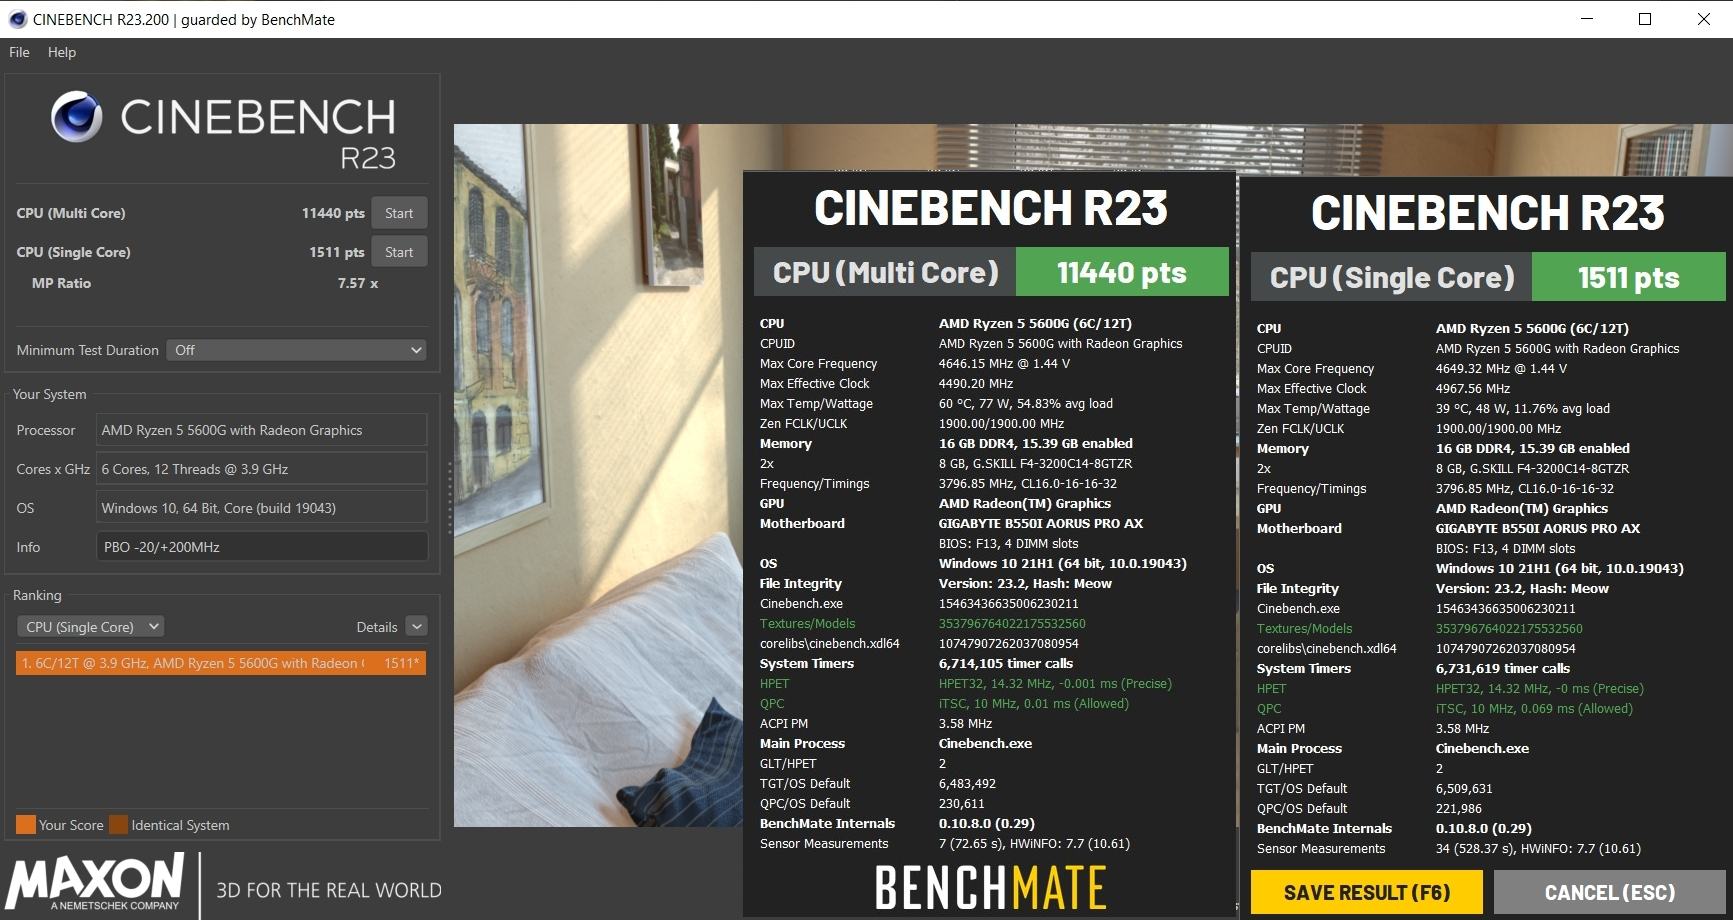Click the rendered room image preview

coord(598,475)
